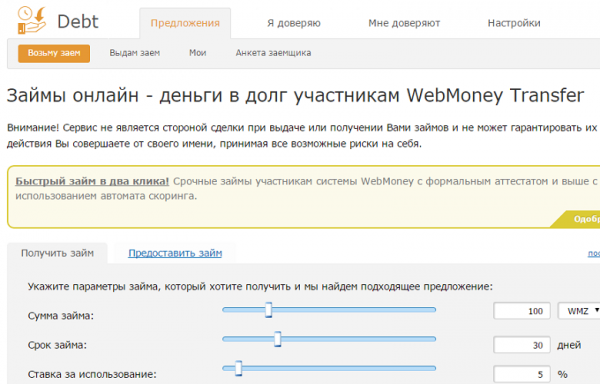Click the Займы онлайн page heading

pos(295,95)
